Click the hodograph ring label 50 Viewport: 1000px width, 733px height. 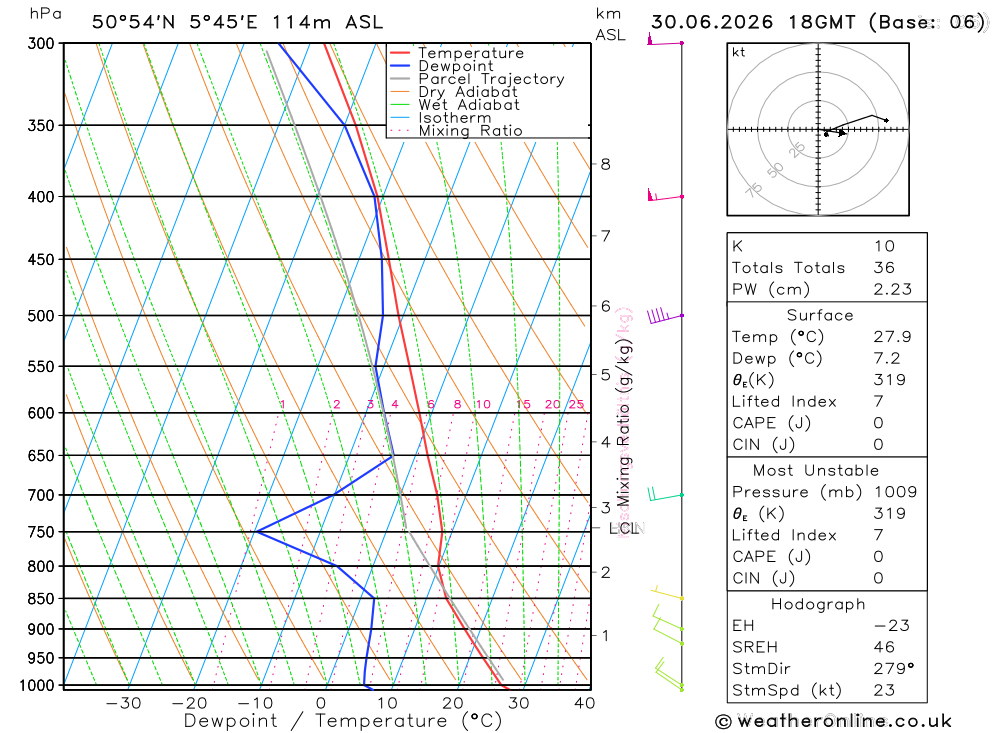pyautogui.click(x=775, y=170)
